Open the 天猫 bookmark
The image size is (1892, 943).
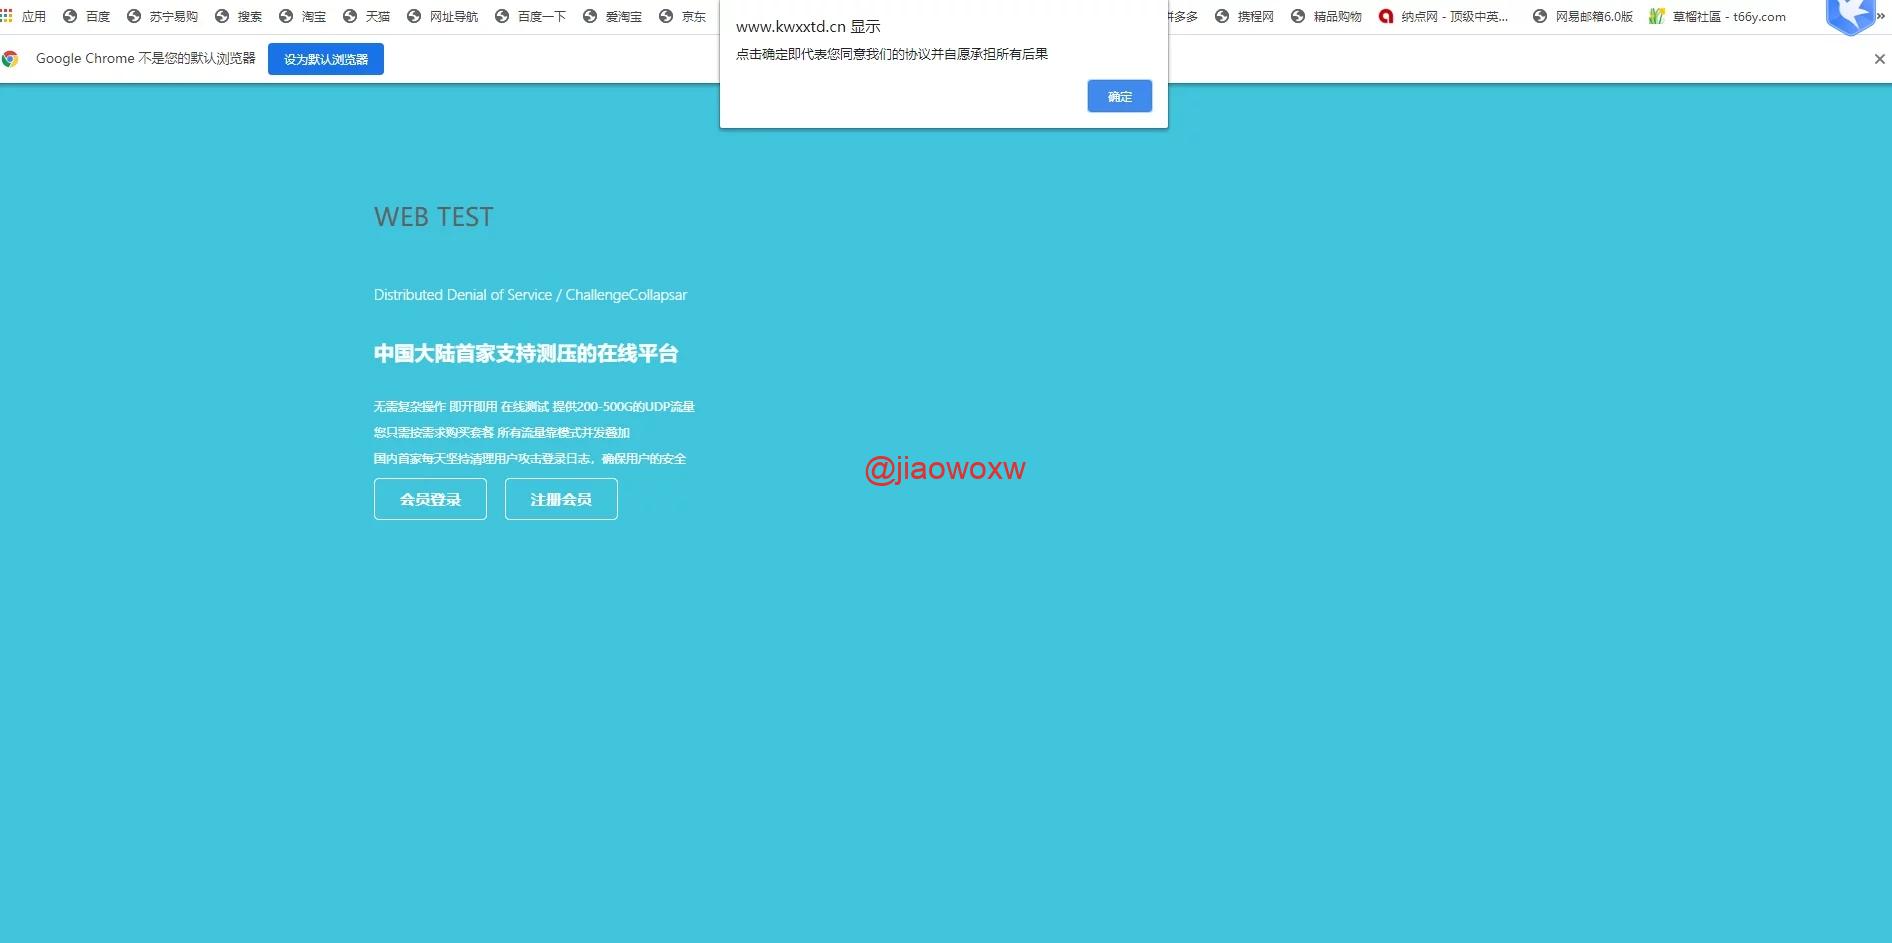coord(366,16)
